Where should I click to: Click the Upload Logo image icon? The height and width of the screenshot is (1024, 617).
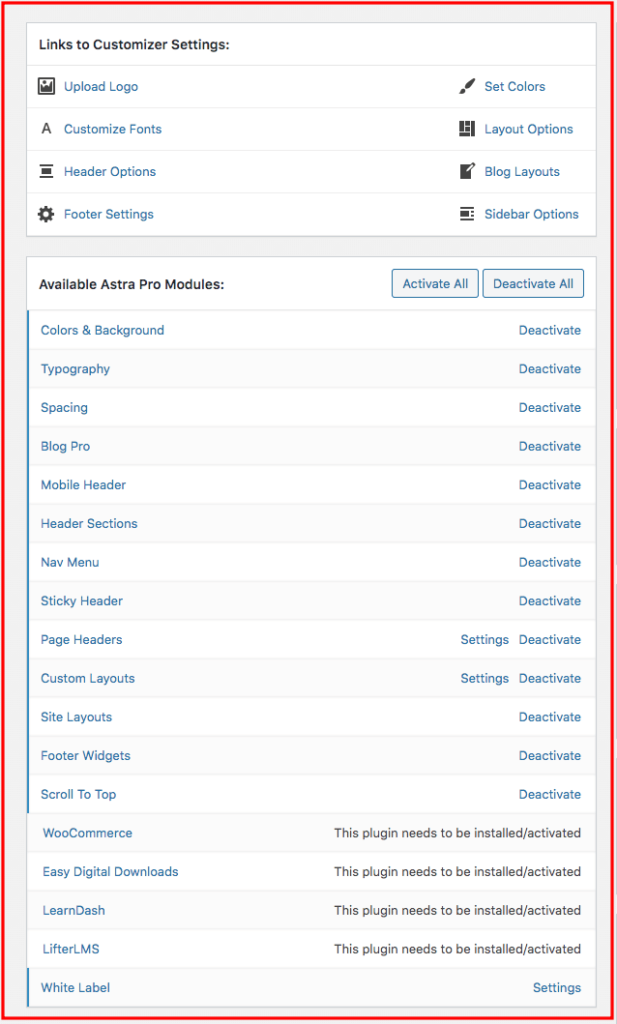pos(46,86)
